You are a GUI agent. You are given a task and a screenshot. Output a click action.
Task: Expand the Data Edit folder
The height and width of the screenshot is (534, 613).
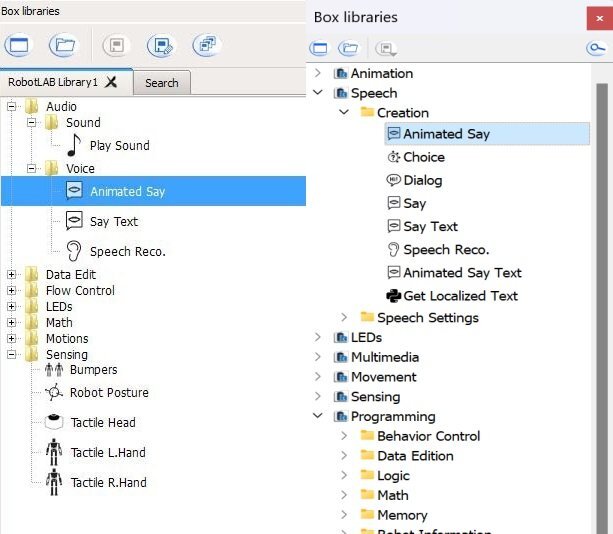pos(11,275)
